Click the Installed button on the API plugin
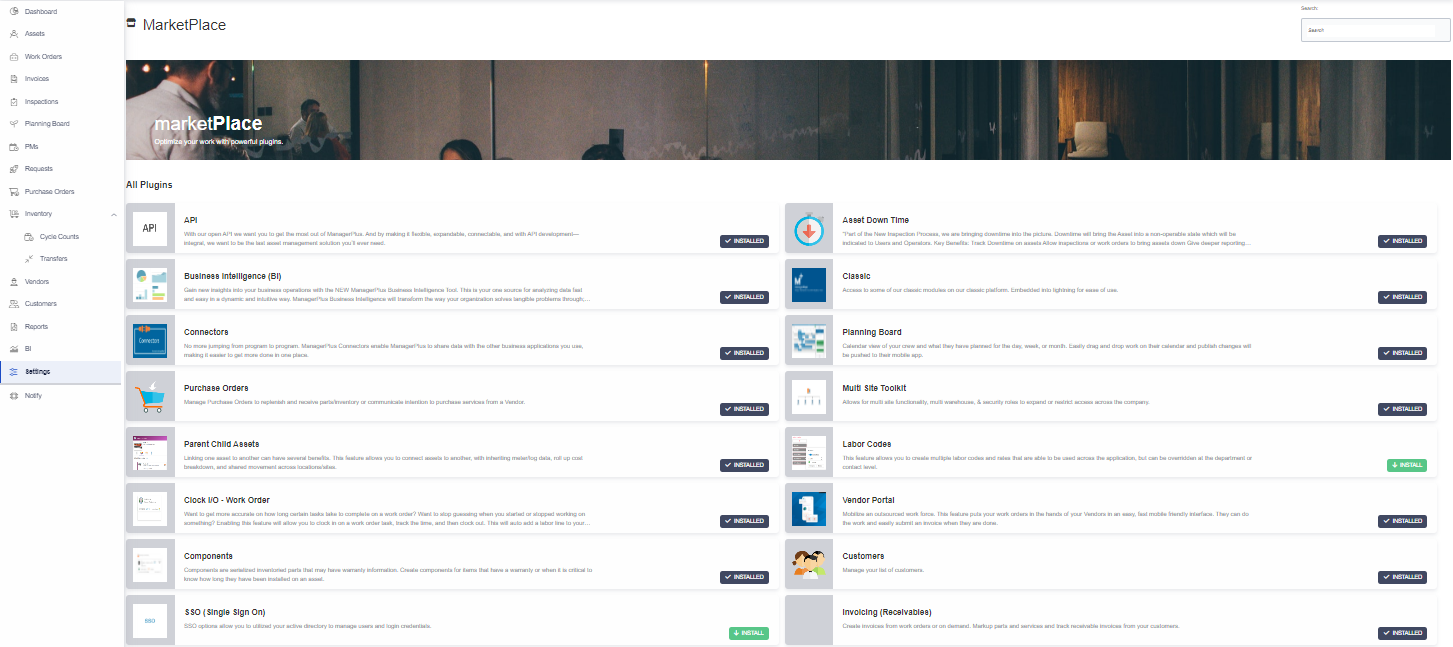This screenshot has height=647, width=1453. click(x=744, y=241)
